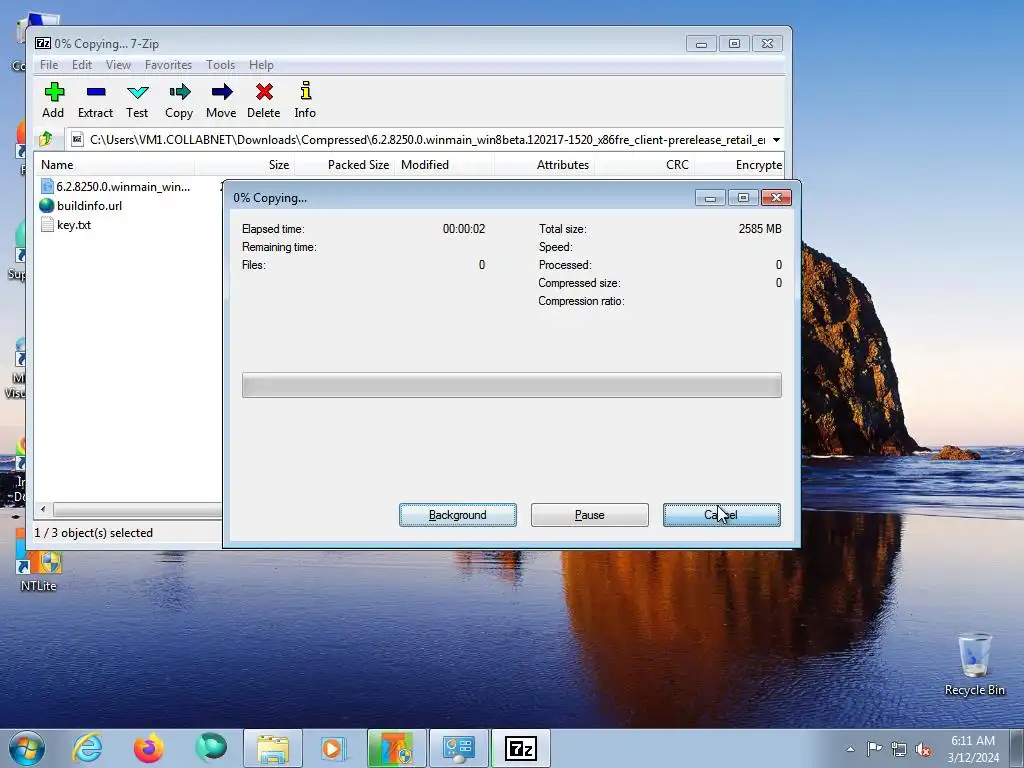Screen dimensions: 1024x768
Task: Open Firefox from the taskbar
Action: (149, 748)
